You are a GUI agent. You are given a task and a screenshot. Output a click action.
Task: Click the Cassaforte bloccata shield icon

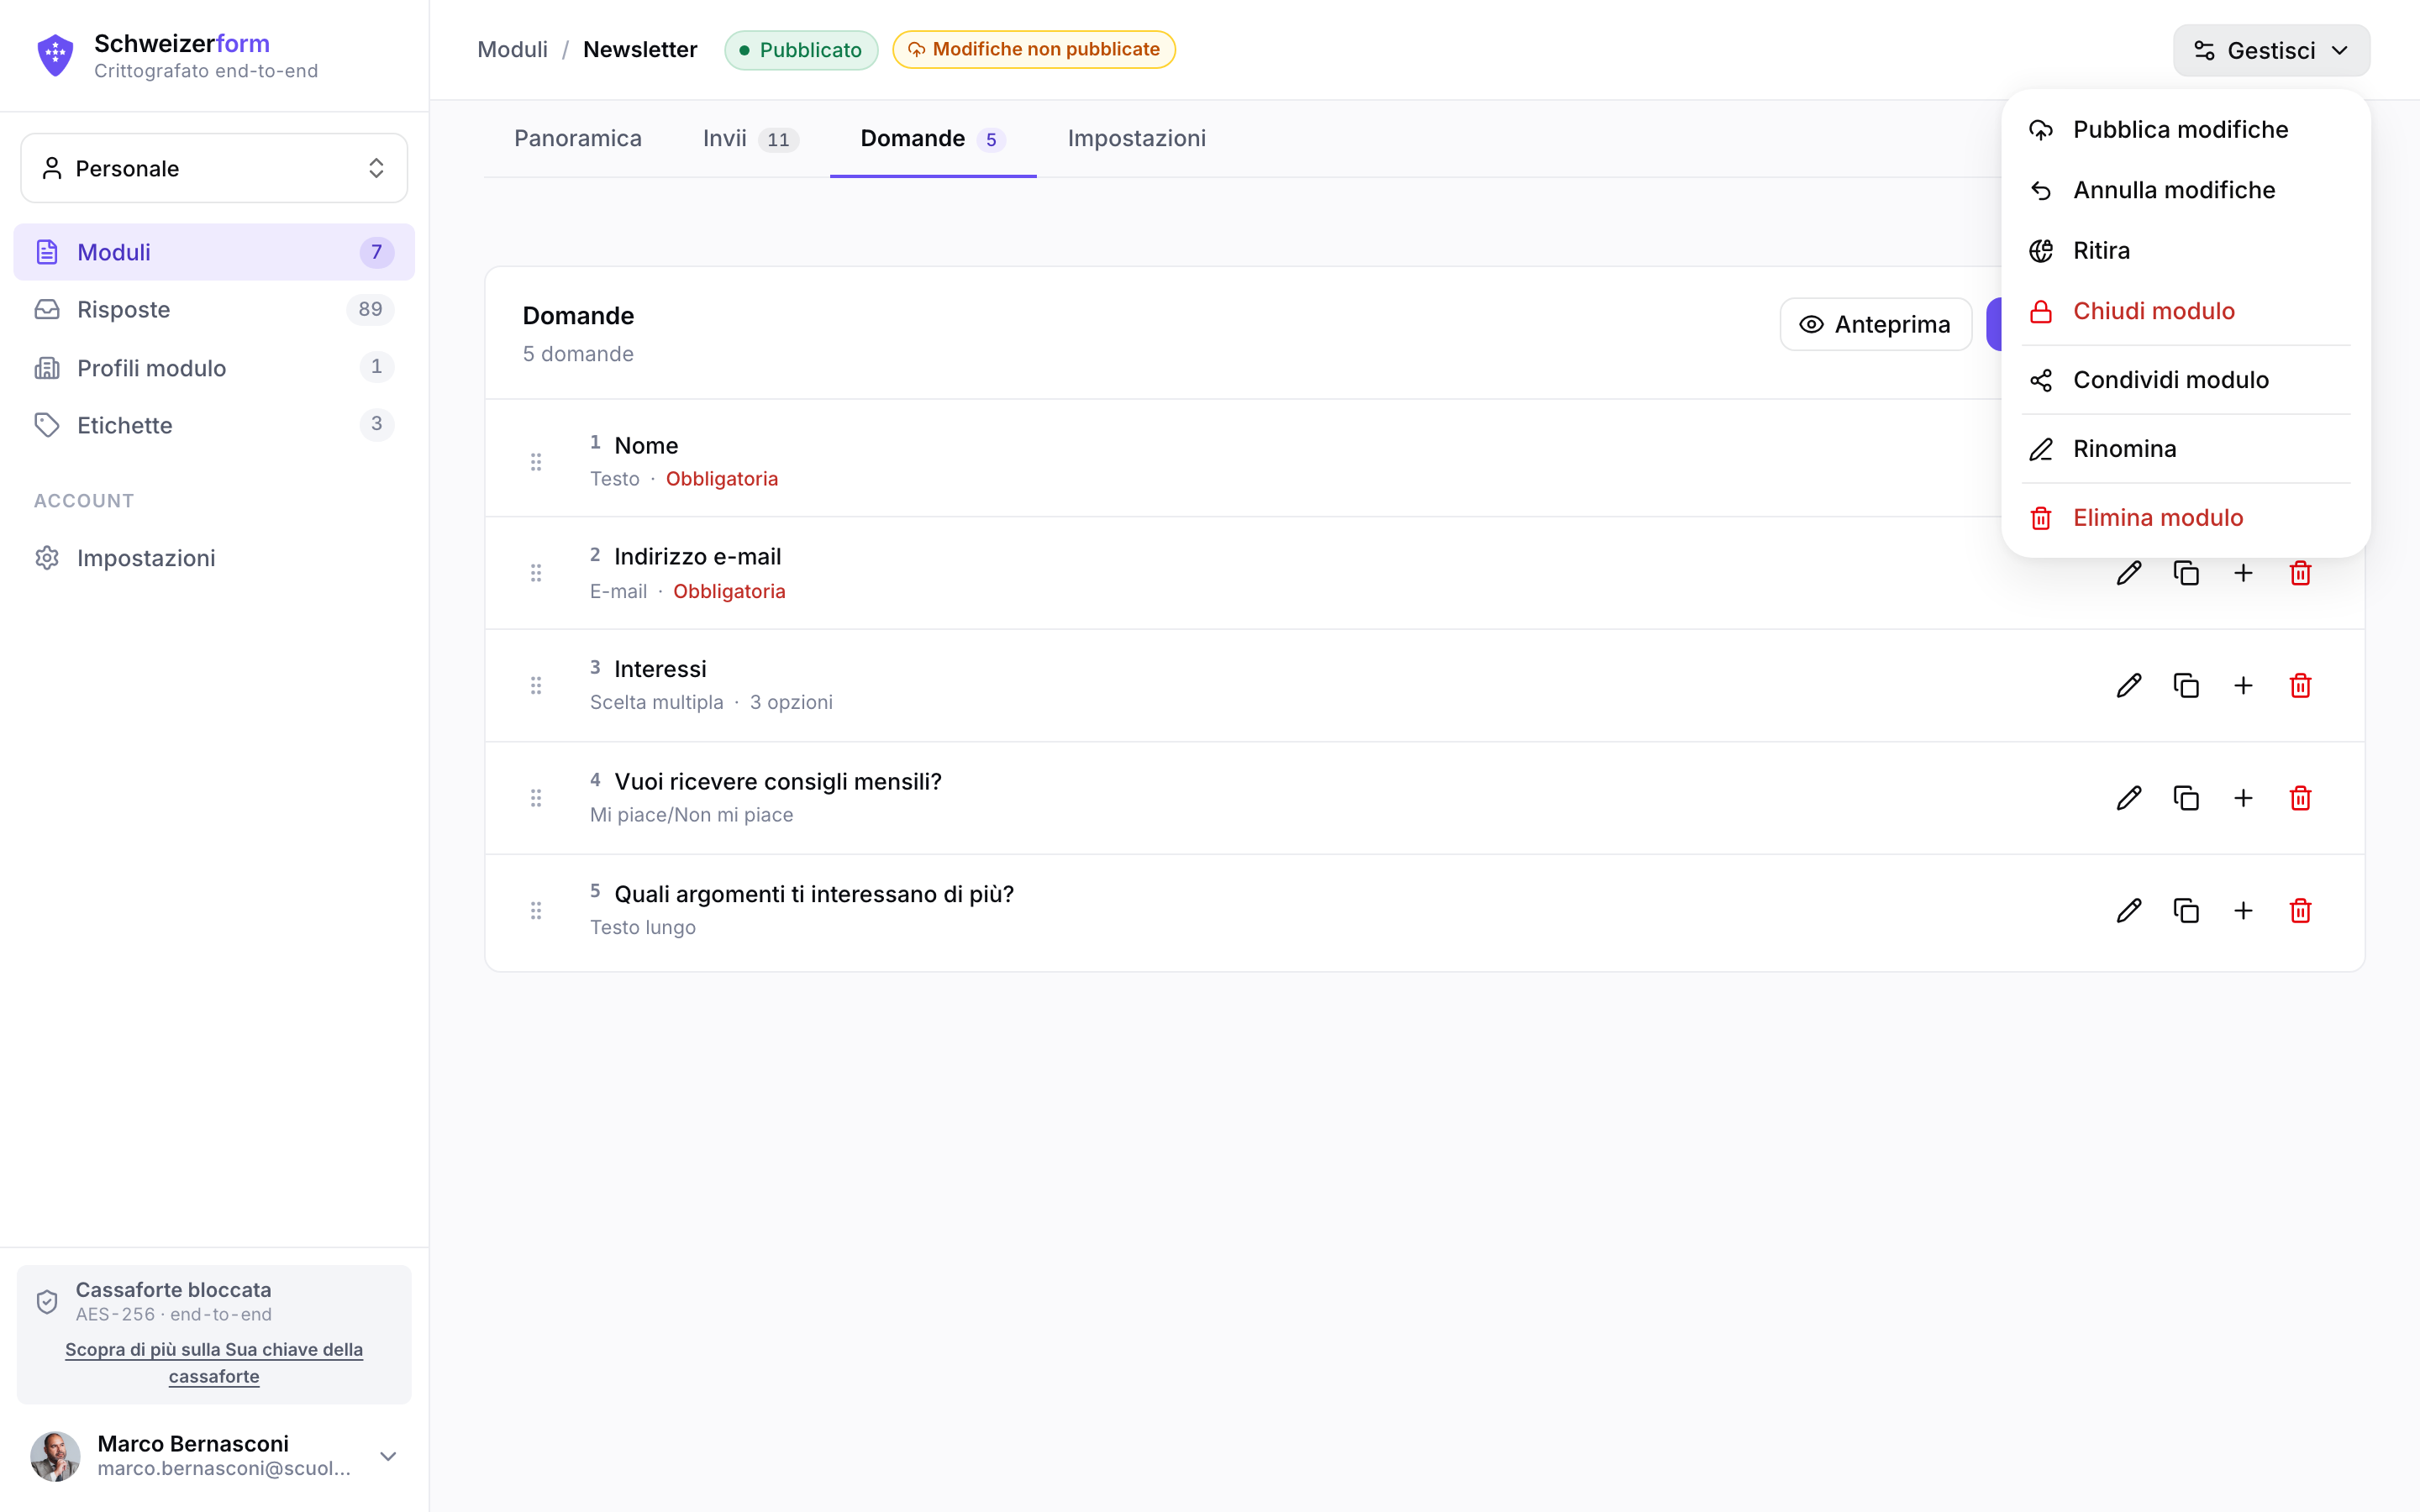pyautogui.click(x=47, y=1301)
